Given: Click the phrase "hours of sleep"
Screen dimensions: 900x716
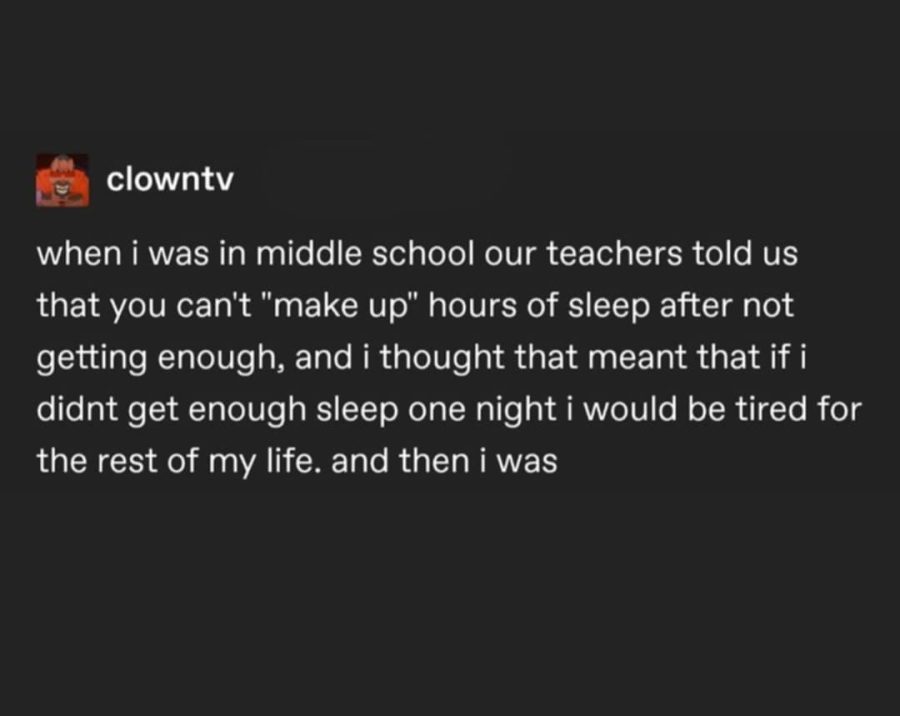Looking at the screenshot, I should pyautogui.click(x=540, y=306).
